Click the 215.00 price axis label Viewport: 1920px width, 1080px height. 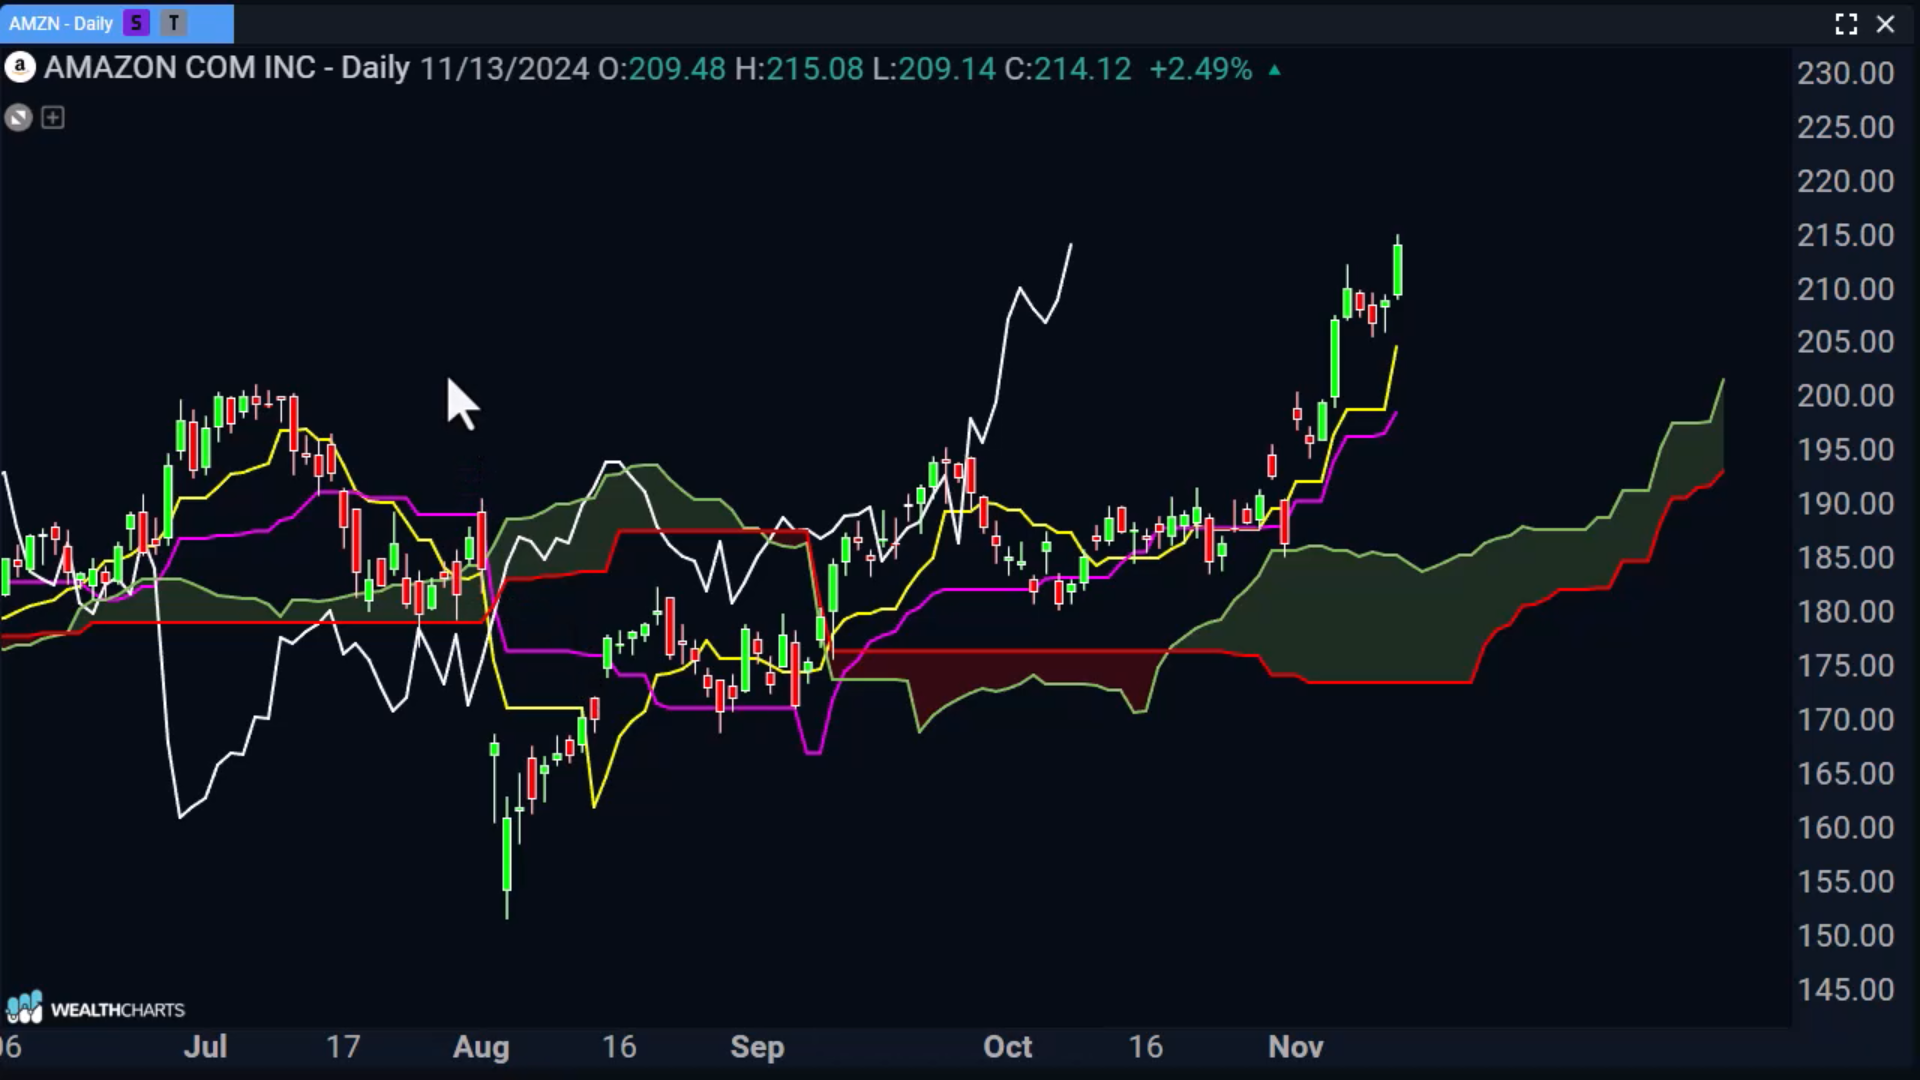pos(1845,235)
